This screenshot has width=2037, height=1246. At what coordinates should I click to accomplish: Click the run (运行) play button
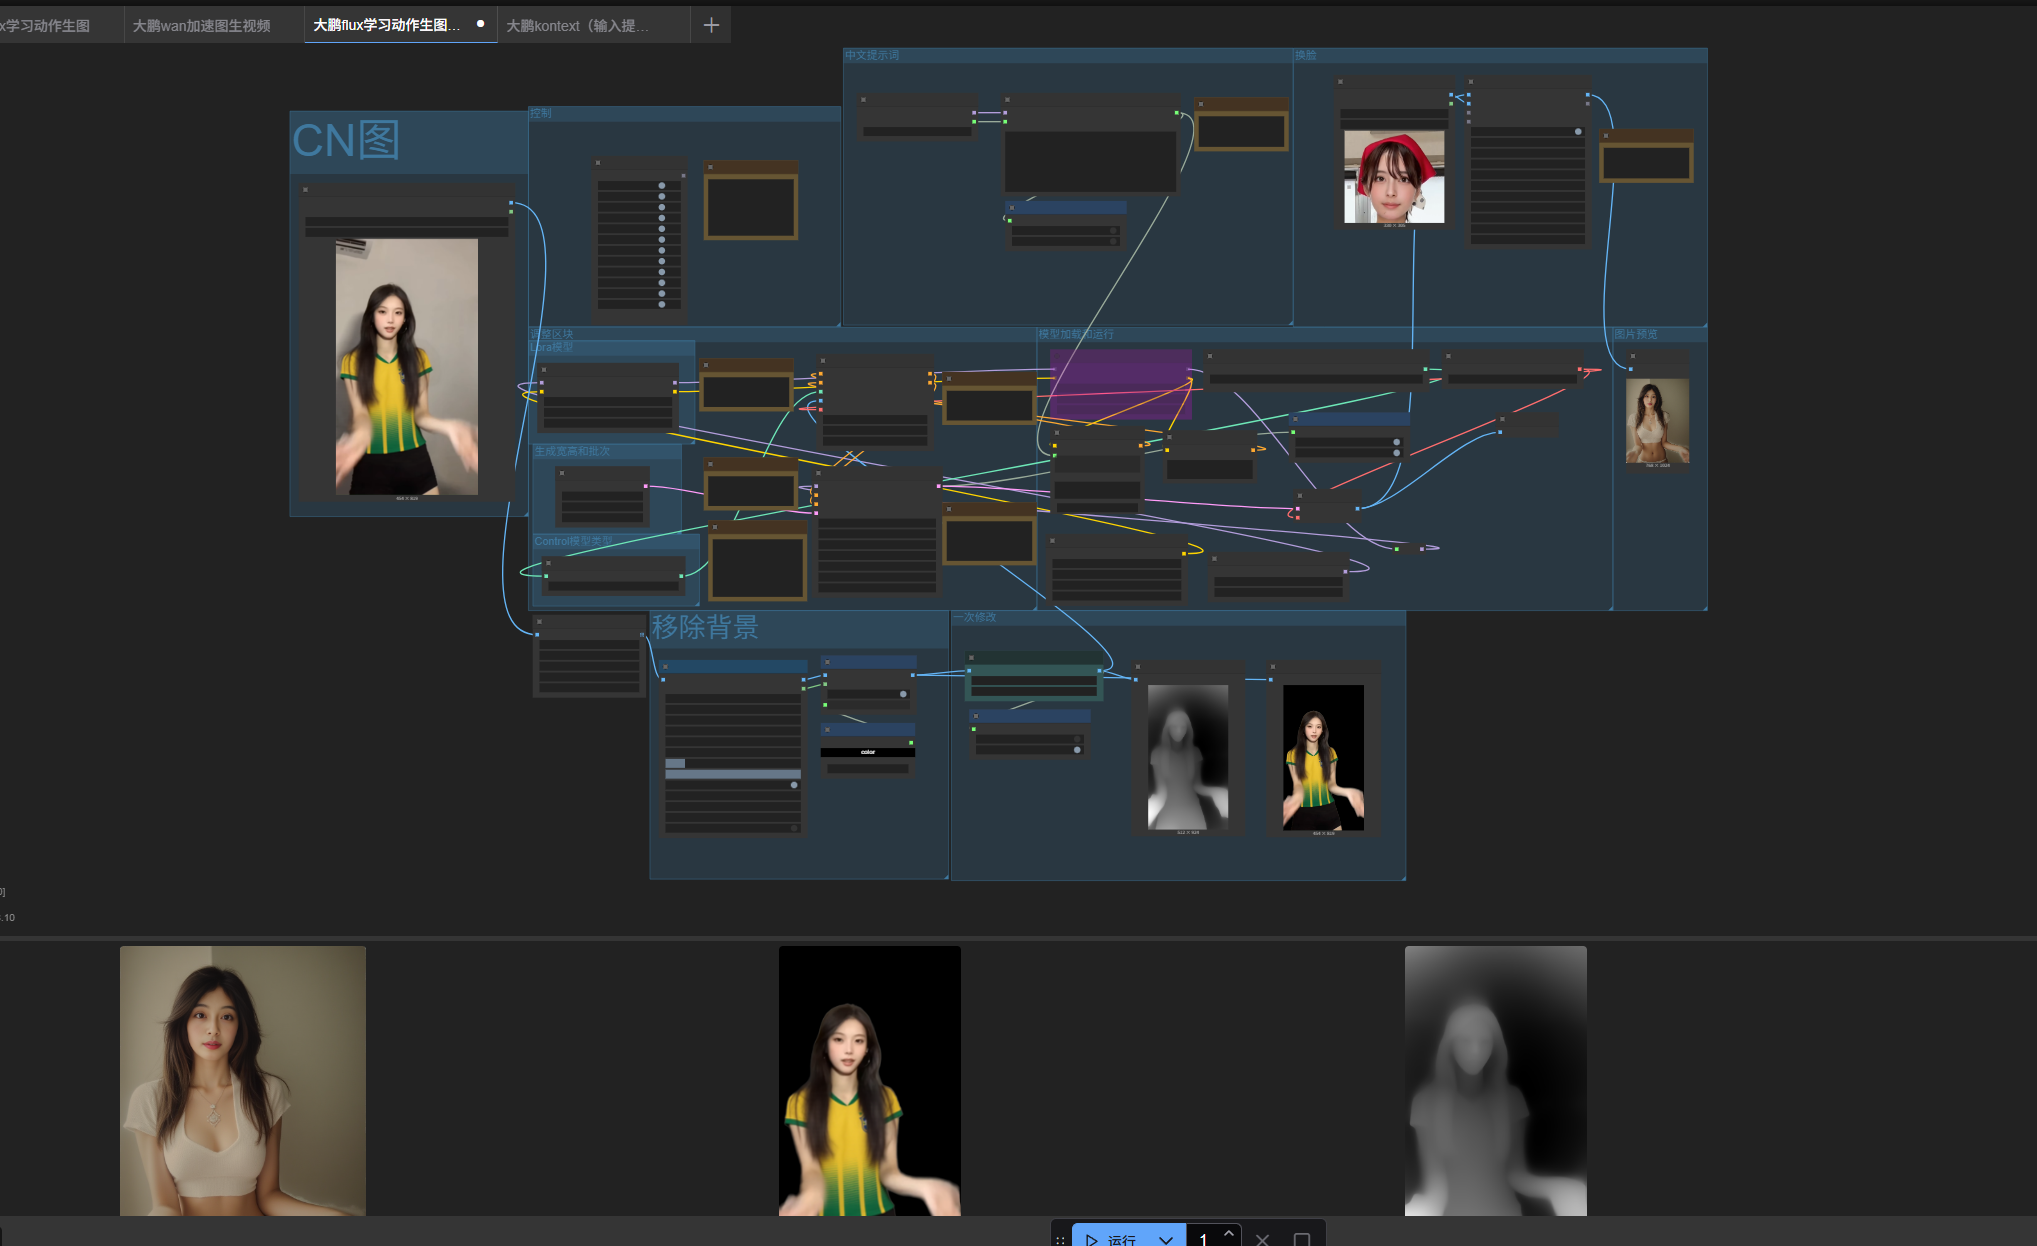coord(1110,1239)
